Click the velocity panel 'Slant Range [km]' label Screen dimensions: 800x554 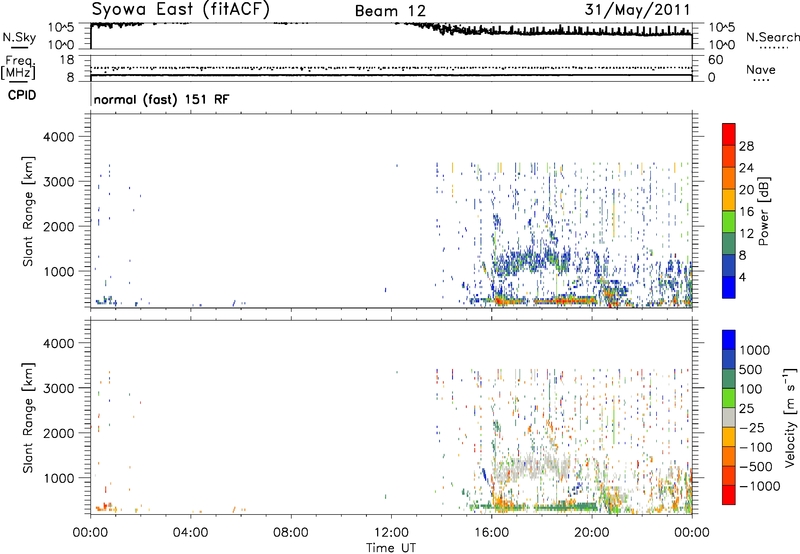tap(28, 418)
